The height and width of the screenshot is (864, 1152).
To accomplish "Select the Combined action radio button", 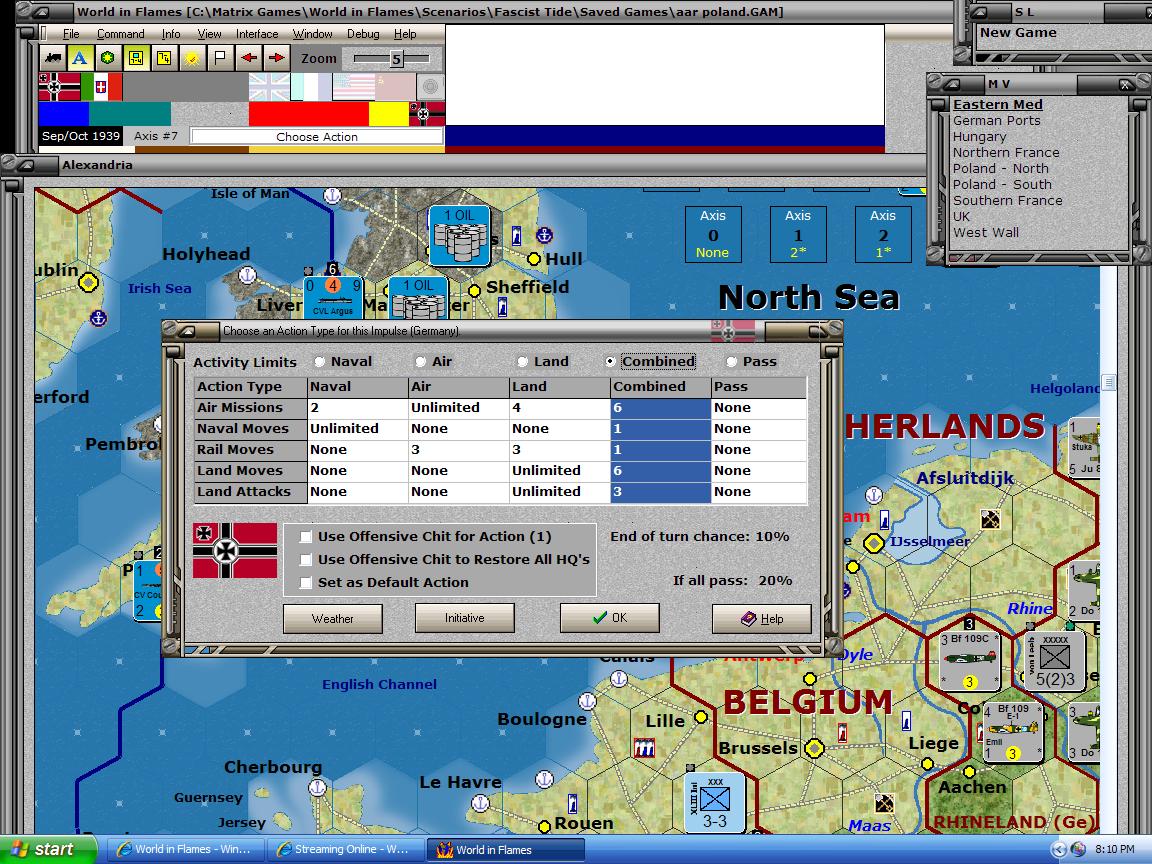I will tap(610, 361).
